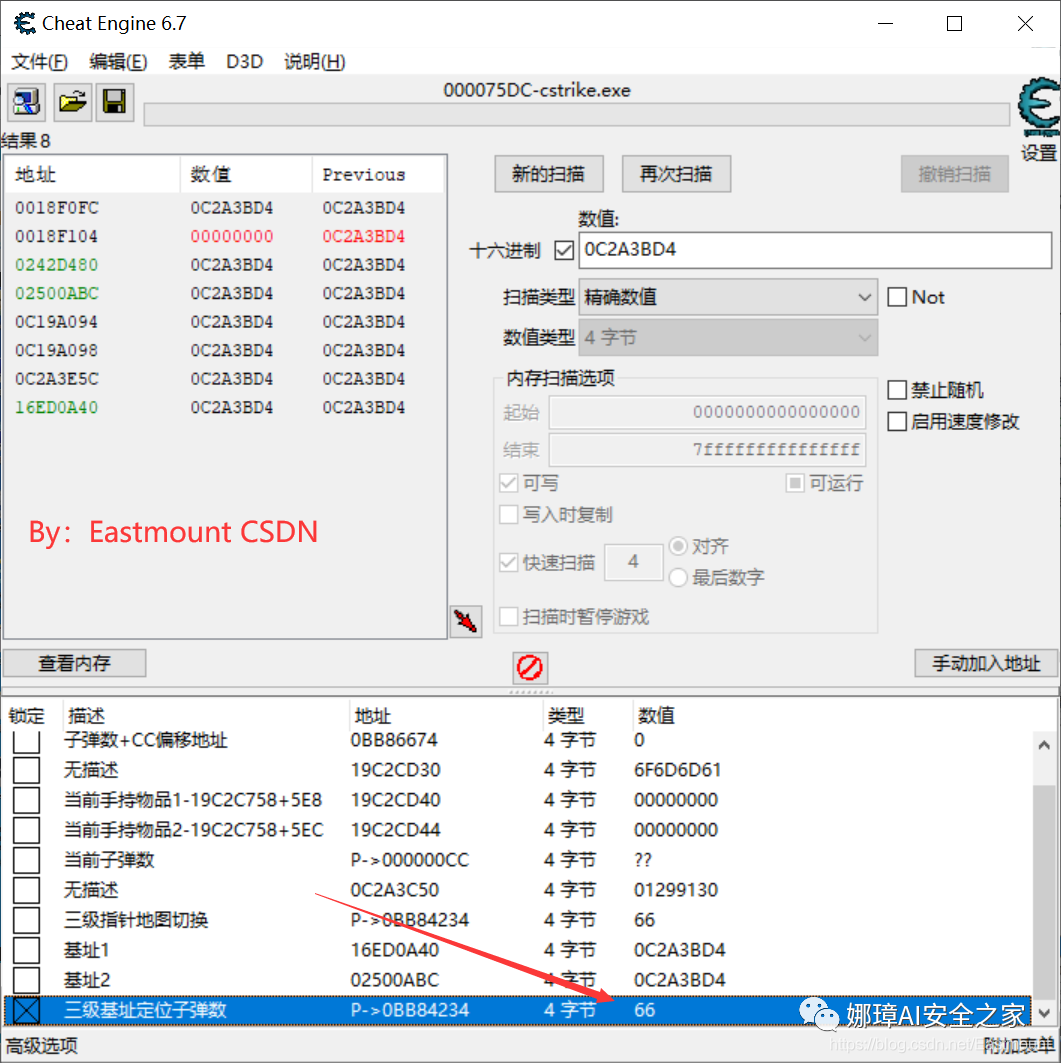Click the red arrow add-to-list icon

[x=466, y=622]
